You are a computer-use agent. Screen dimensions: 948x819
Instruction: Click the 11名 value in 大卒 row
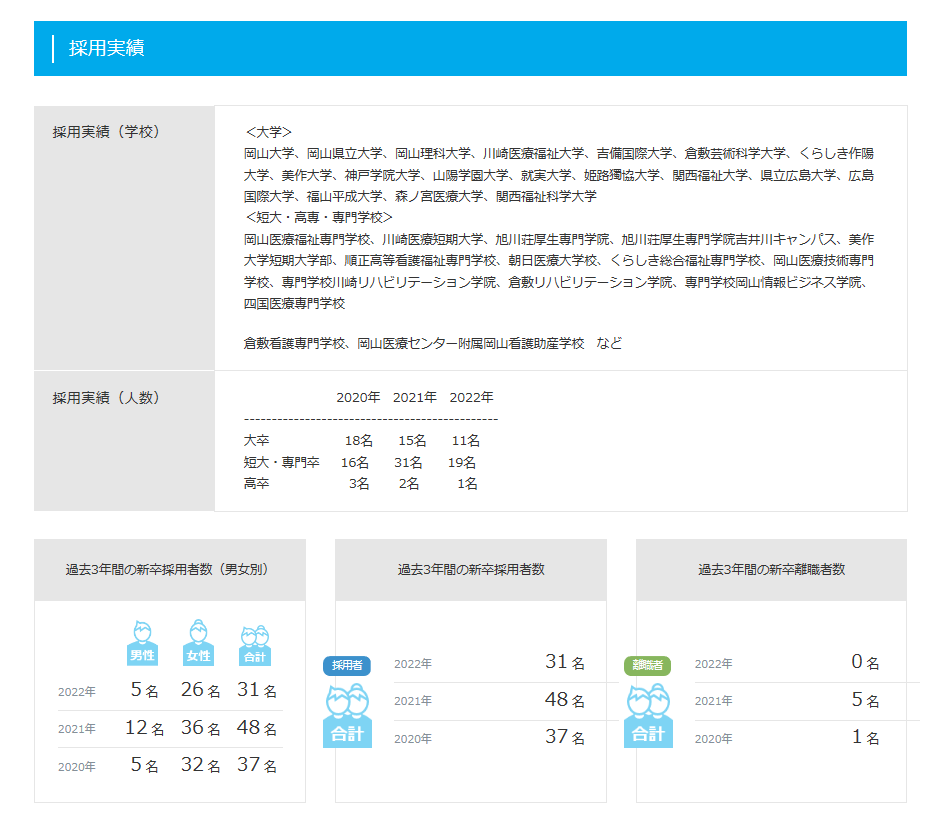coord(466,441)
